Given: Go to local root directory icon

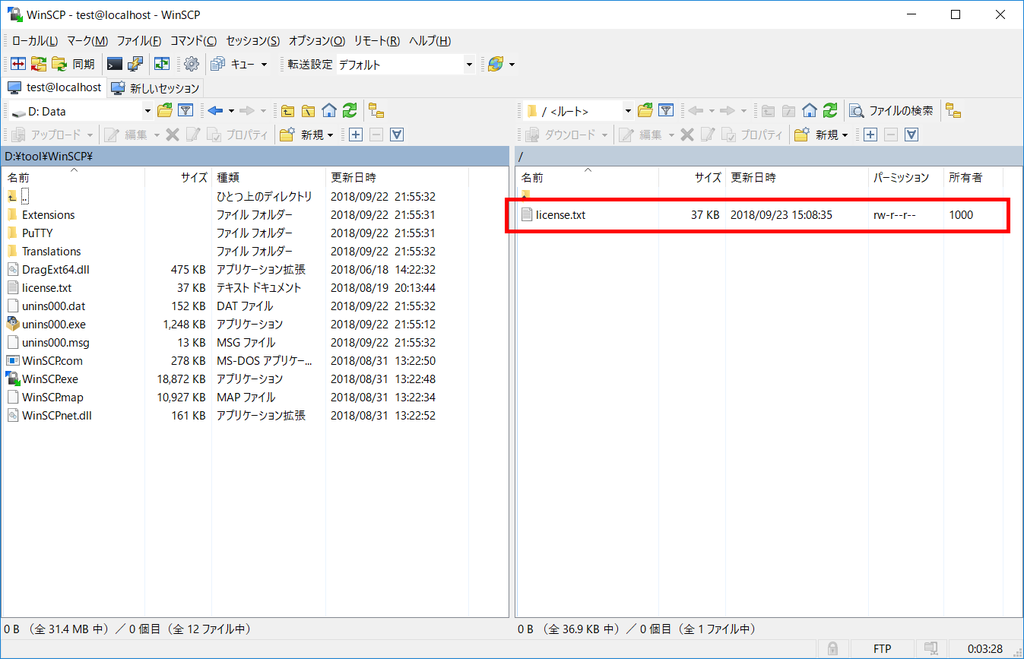Looking at the screenshot, I should (308, 111).
